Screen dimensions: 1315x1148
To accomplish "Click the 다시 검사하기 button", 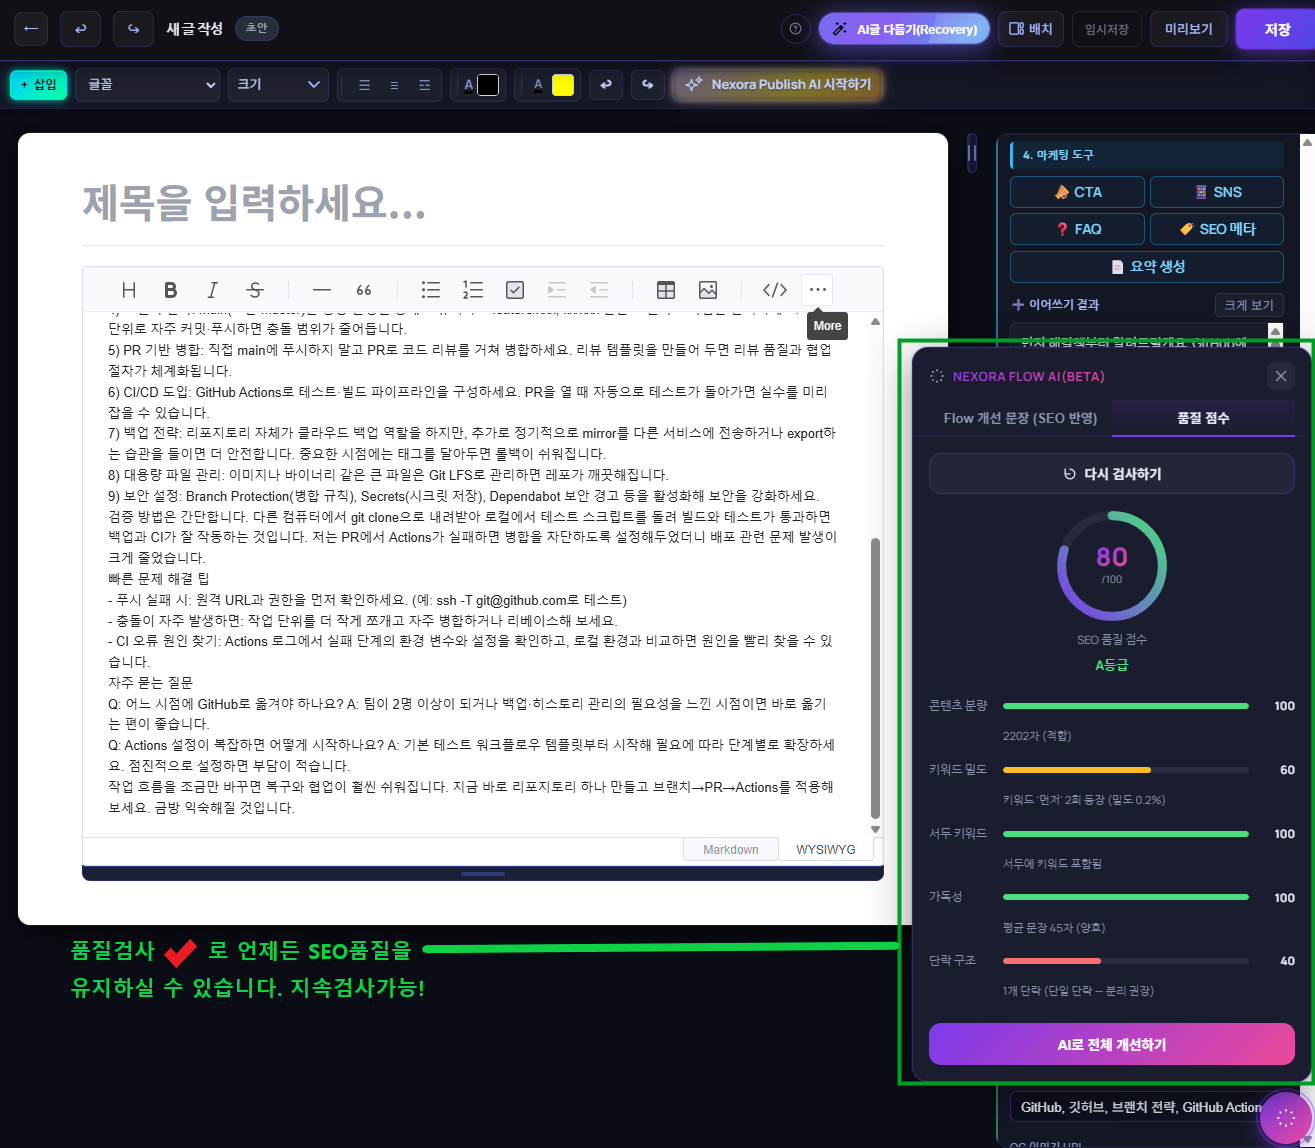I will point(1112,474).
